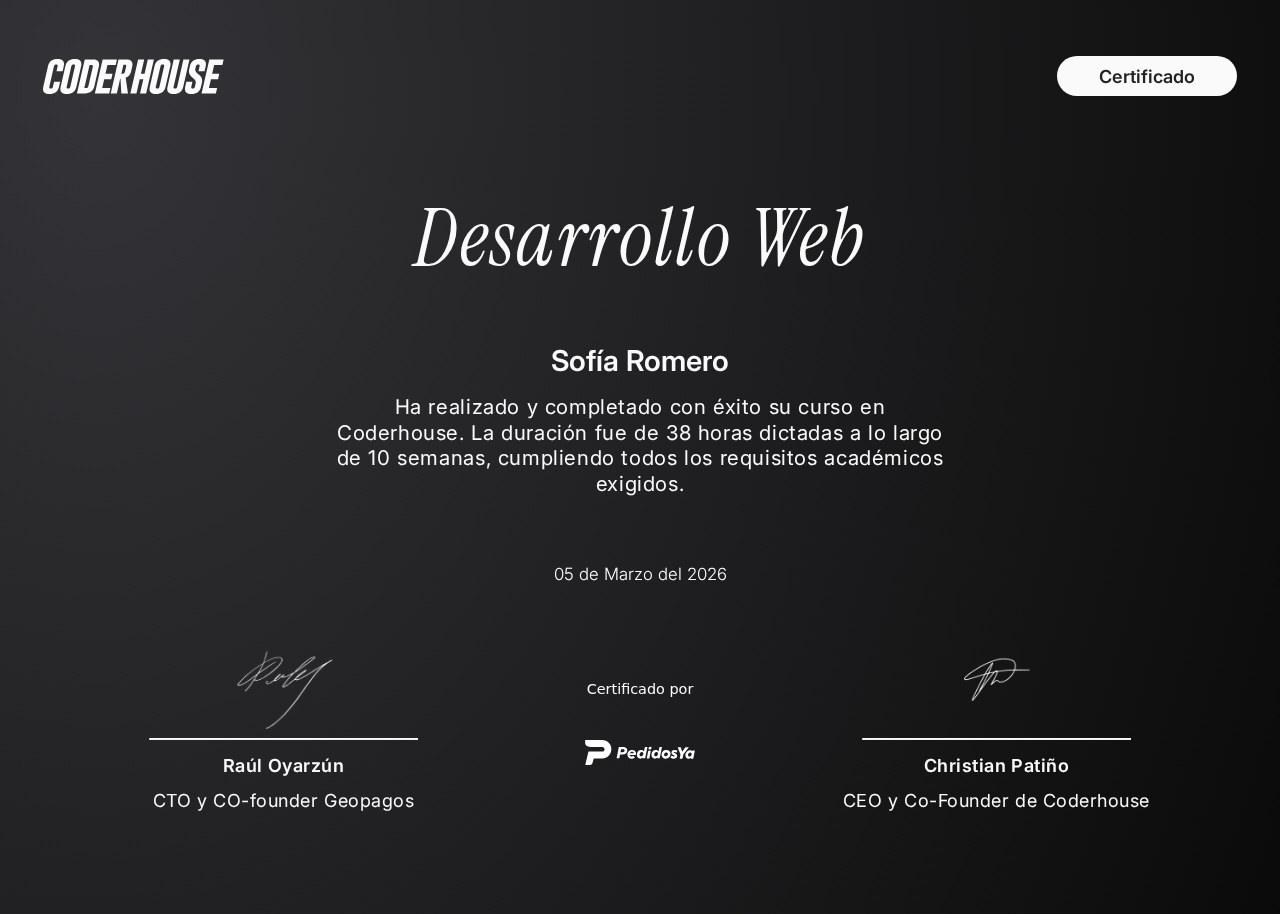Click Raúl Oyarzún's name

click(283, 766)
